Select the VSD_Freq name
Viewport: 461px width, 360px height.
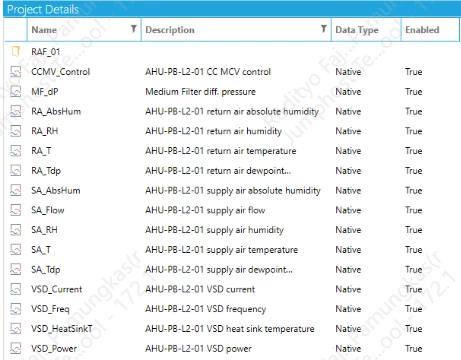pyautogui.click(x=50, y=309)
